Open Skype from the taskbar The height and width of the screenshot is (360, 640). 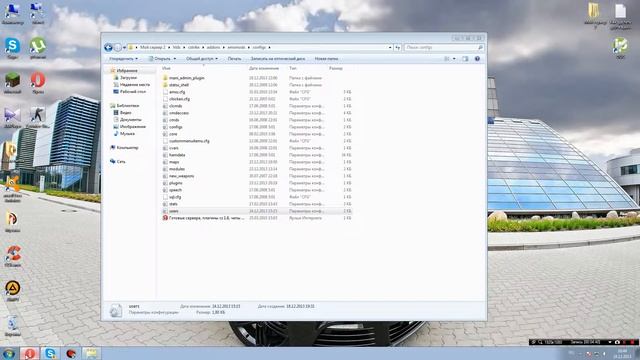[50, 353]
